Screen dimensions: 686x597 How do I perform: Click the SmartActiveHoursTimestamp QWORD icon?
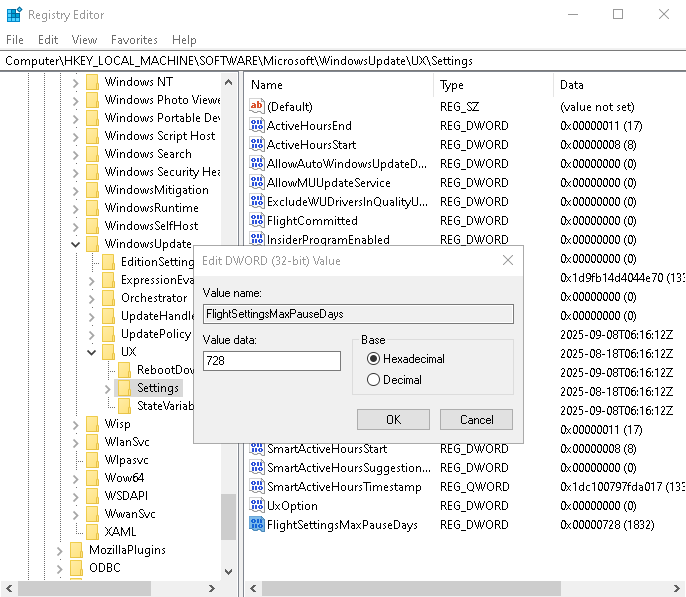[x=256, y=487]
